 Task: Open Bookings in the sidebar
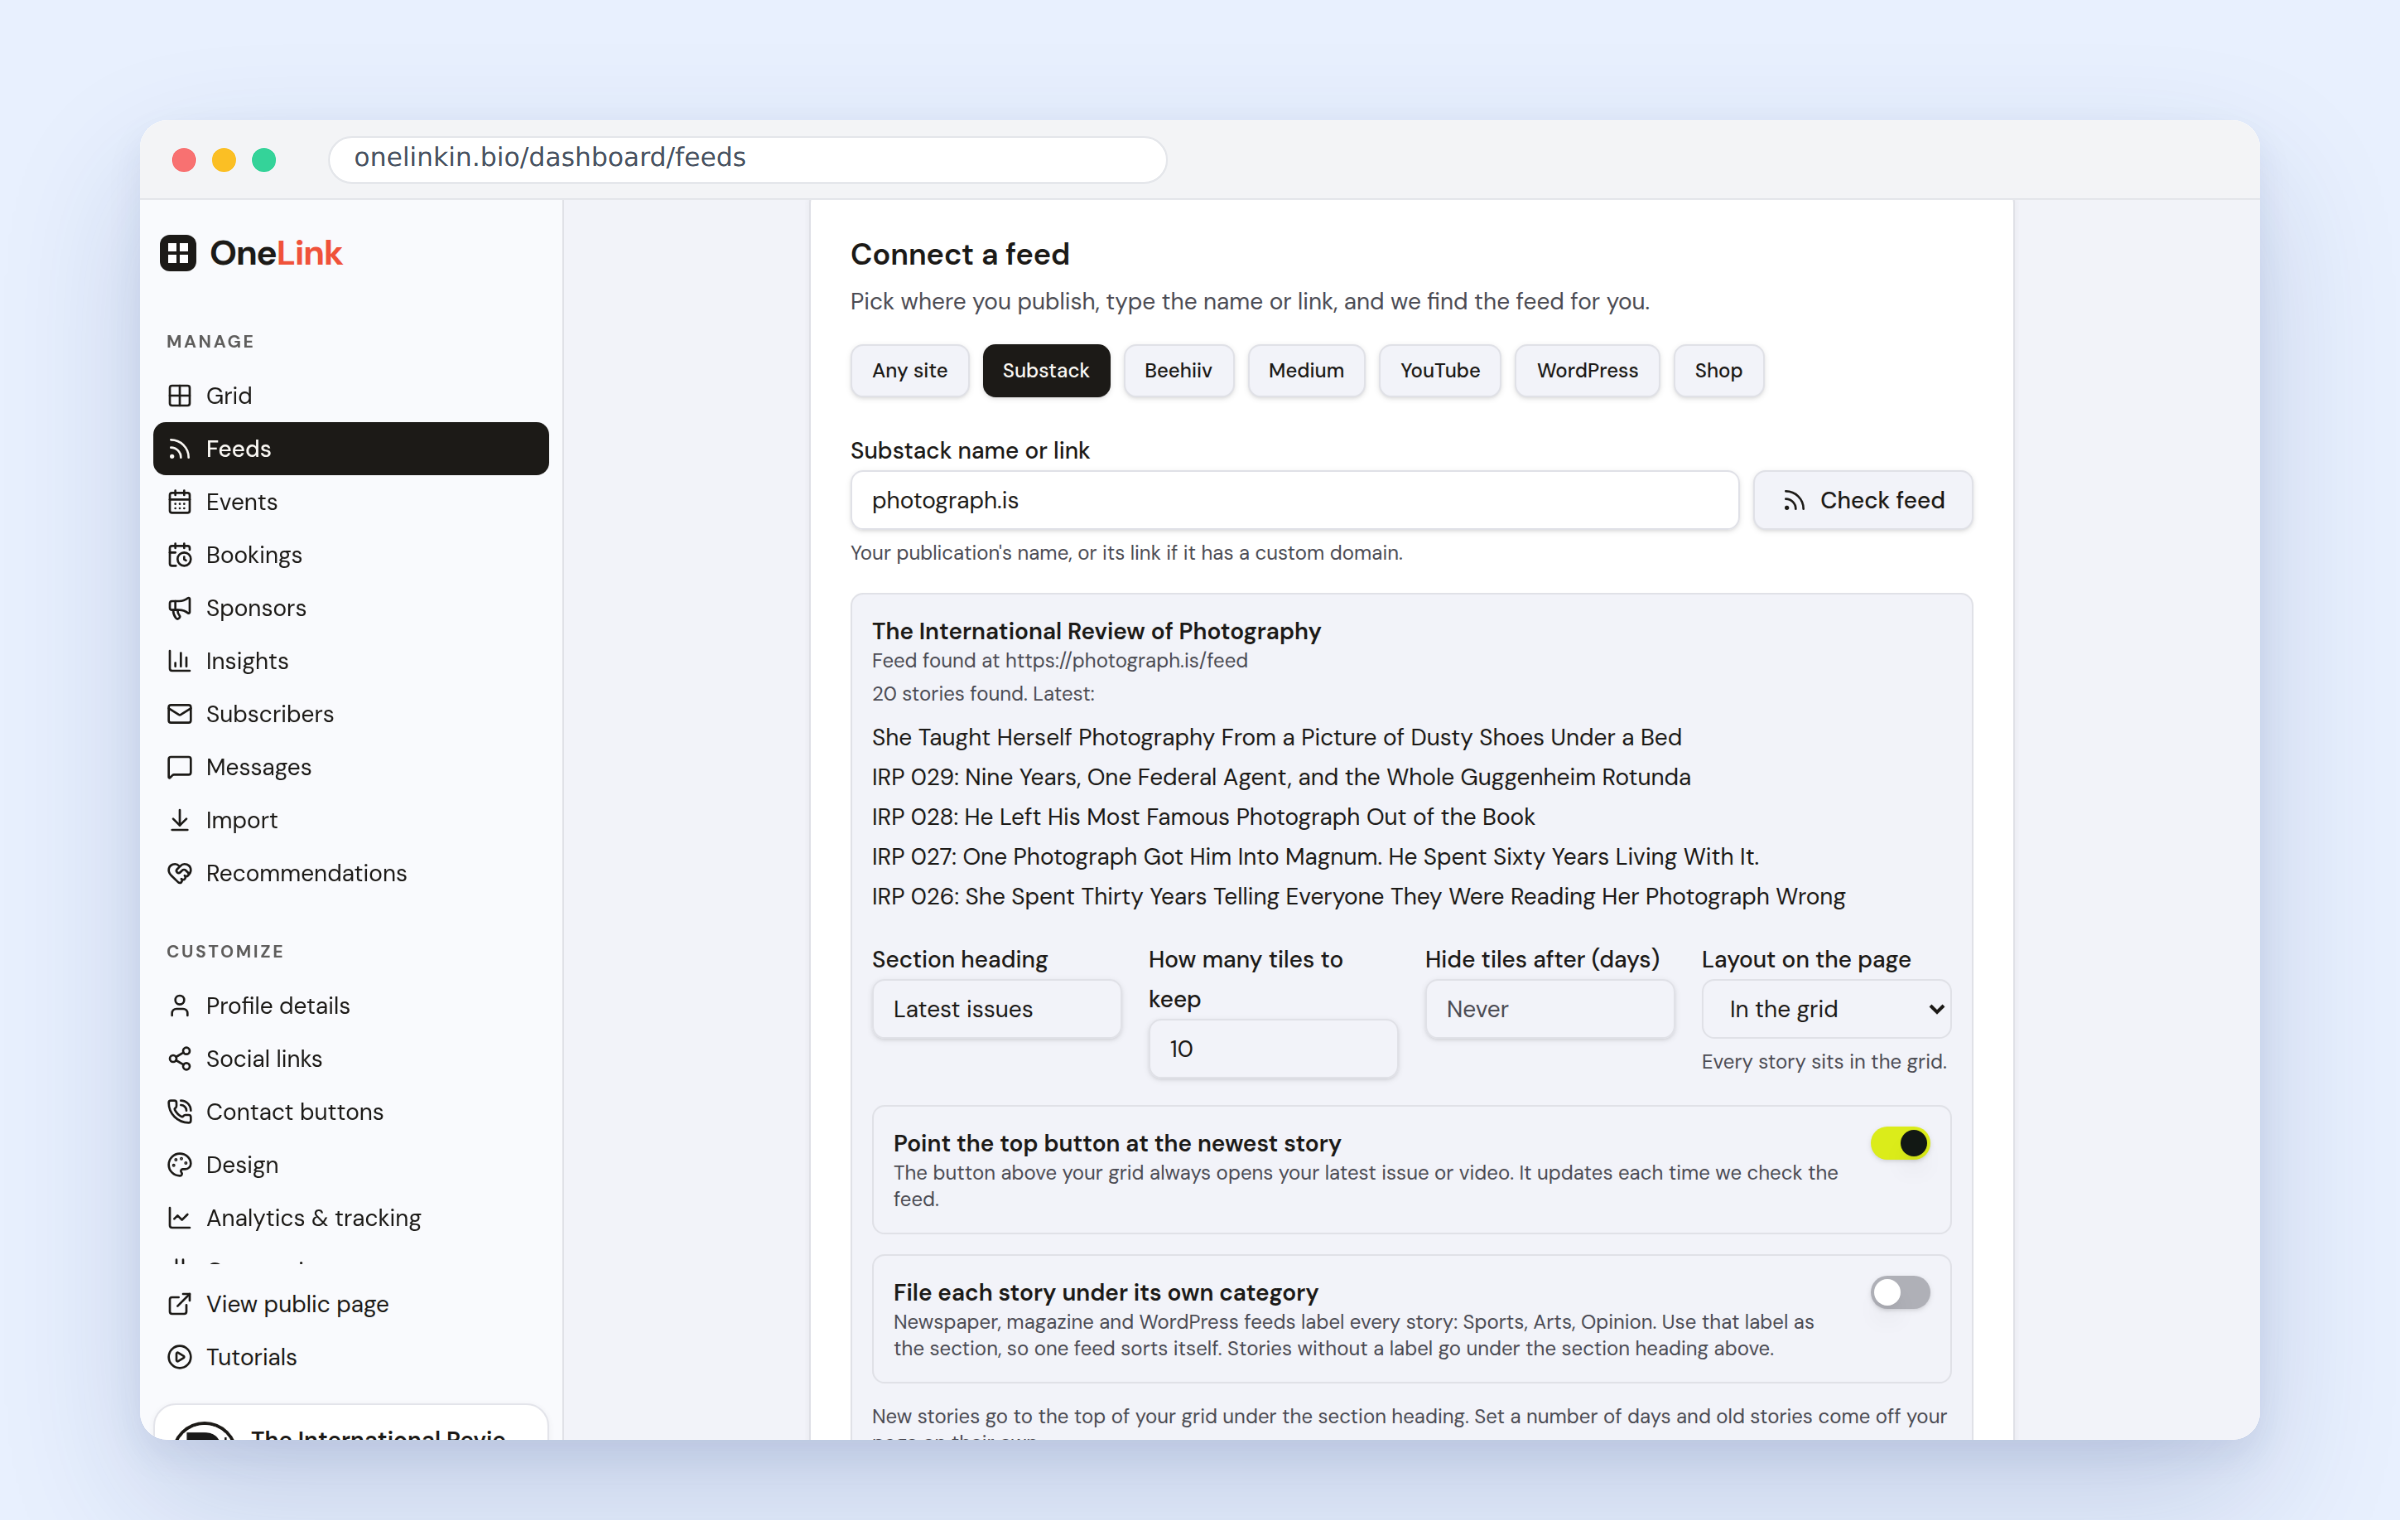click(x=351, y=555)
